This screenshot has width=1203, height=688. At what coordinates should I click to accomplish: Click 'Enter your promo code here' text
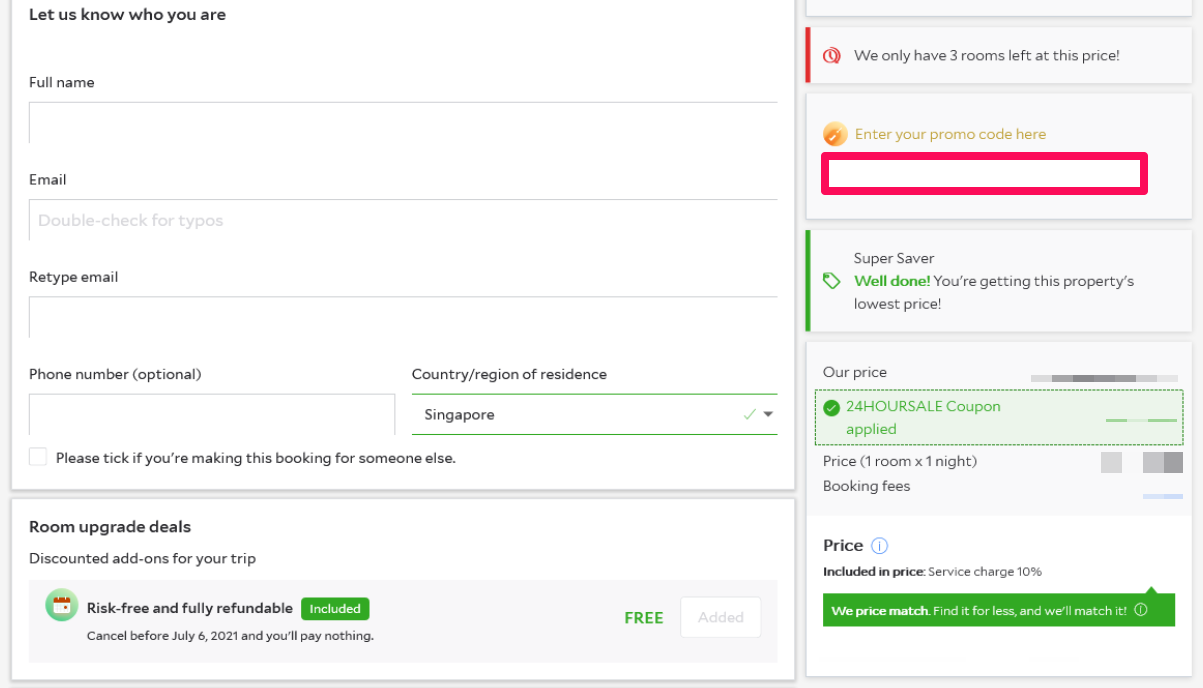pyautogui.click(x=950, y=134)
